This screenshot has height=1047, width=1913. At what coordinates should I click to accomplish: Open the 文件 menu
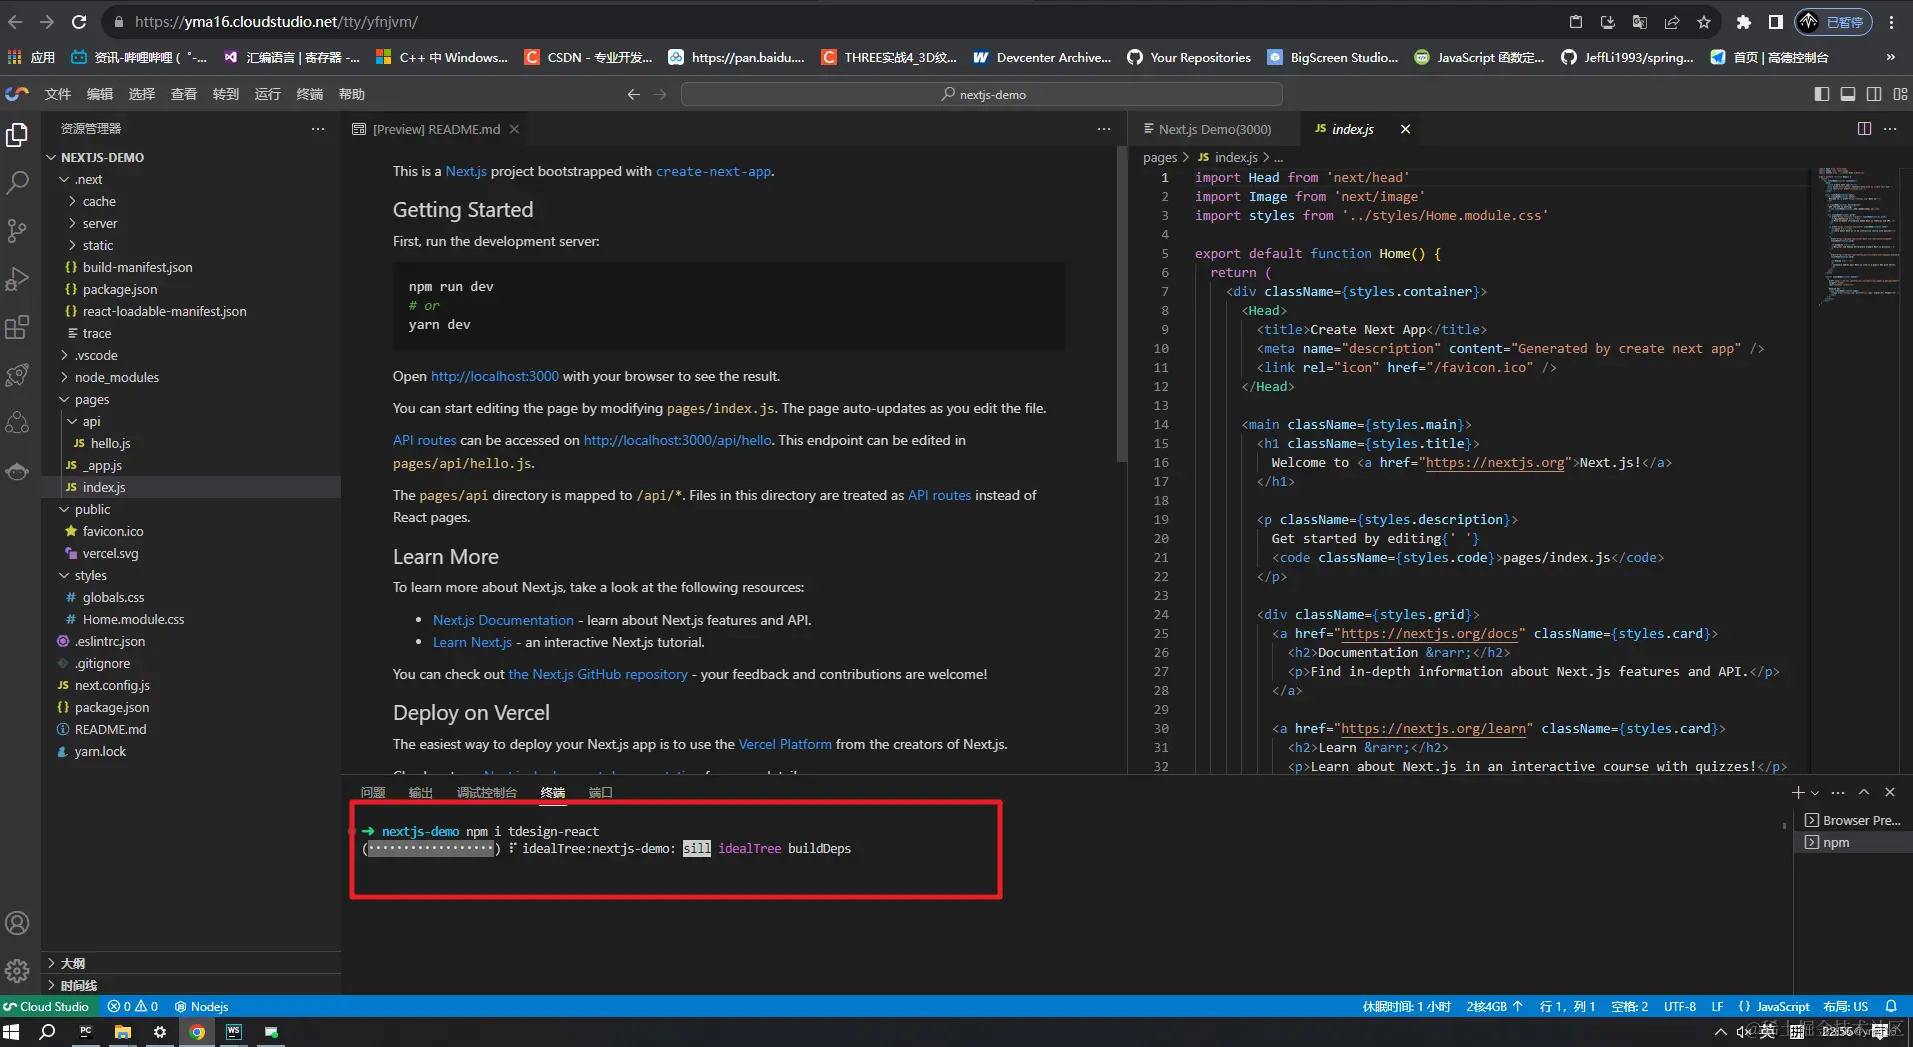pos(58,94)
